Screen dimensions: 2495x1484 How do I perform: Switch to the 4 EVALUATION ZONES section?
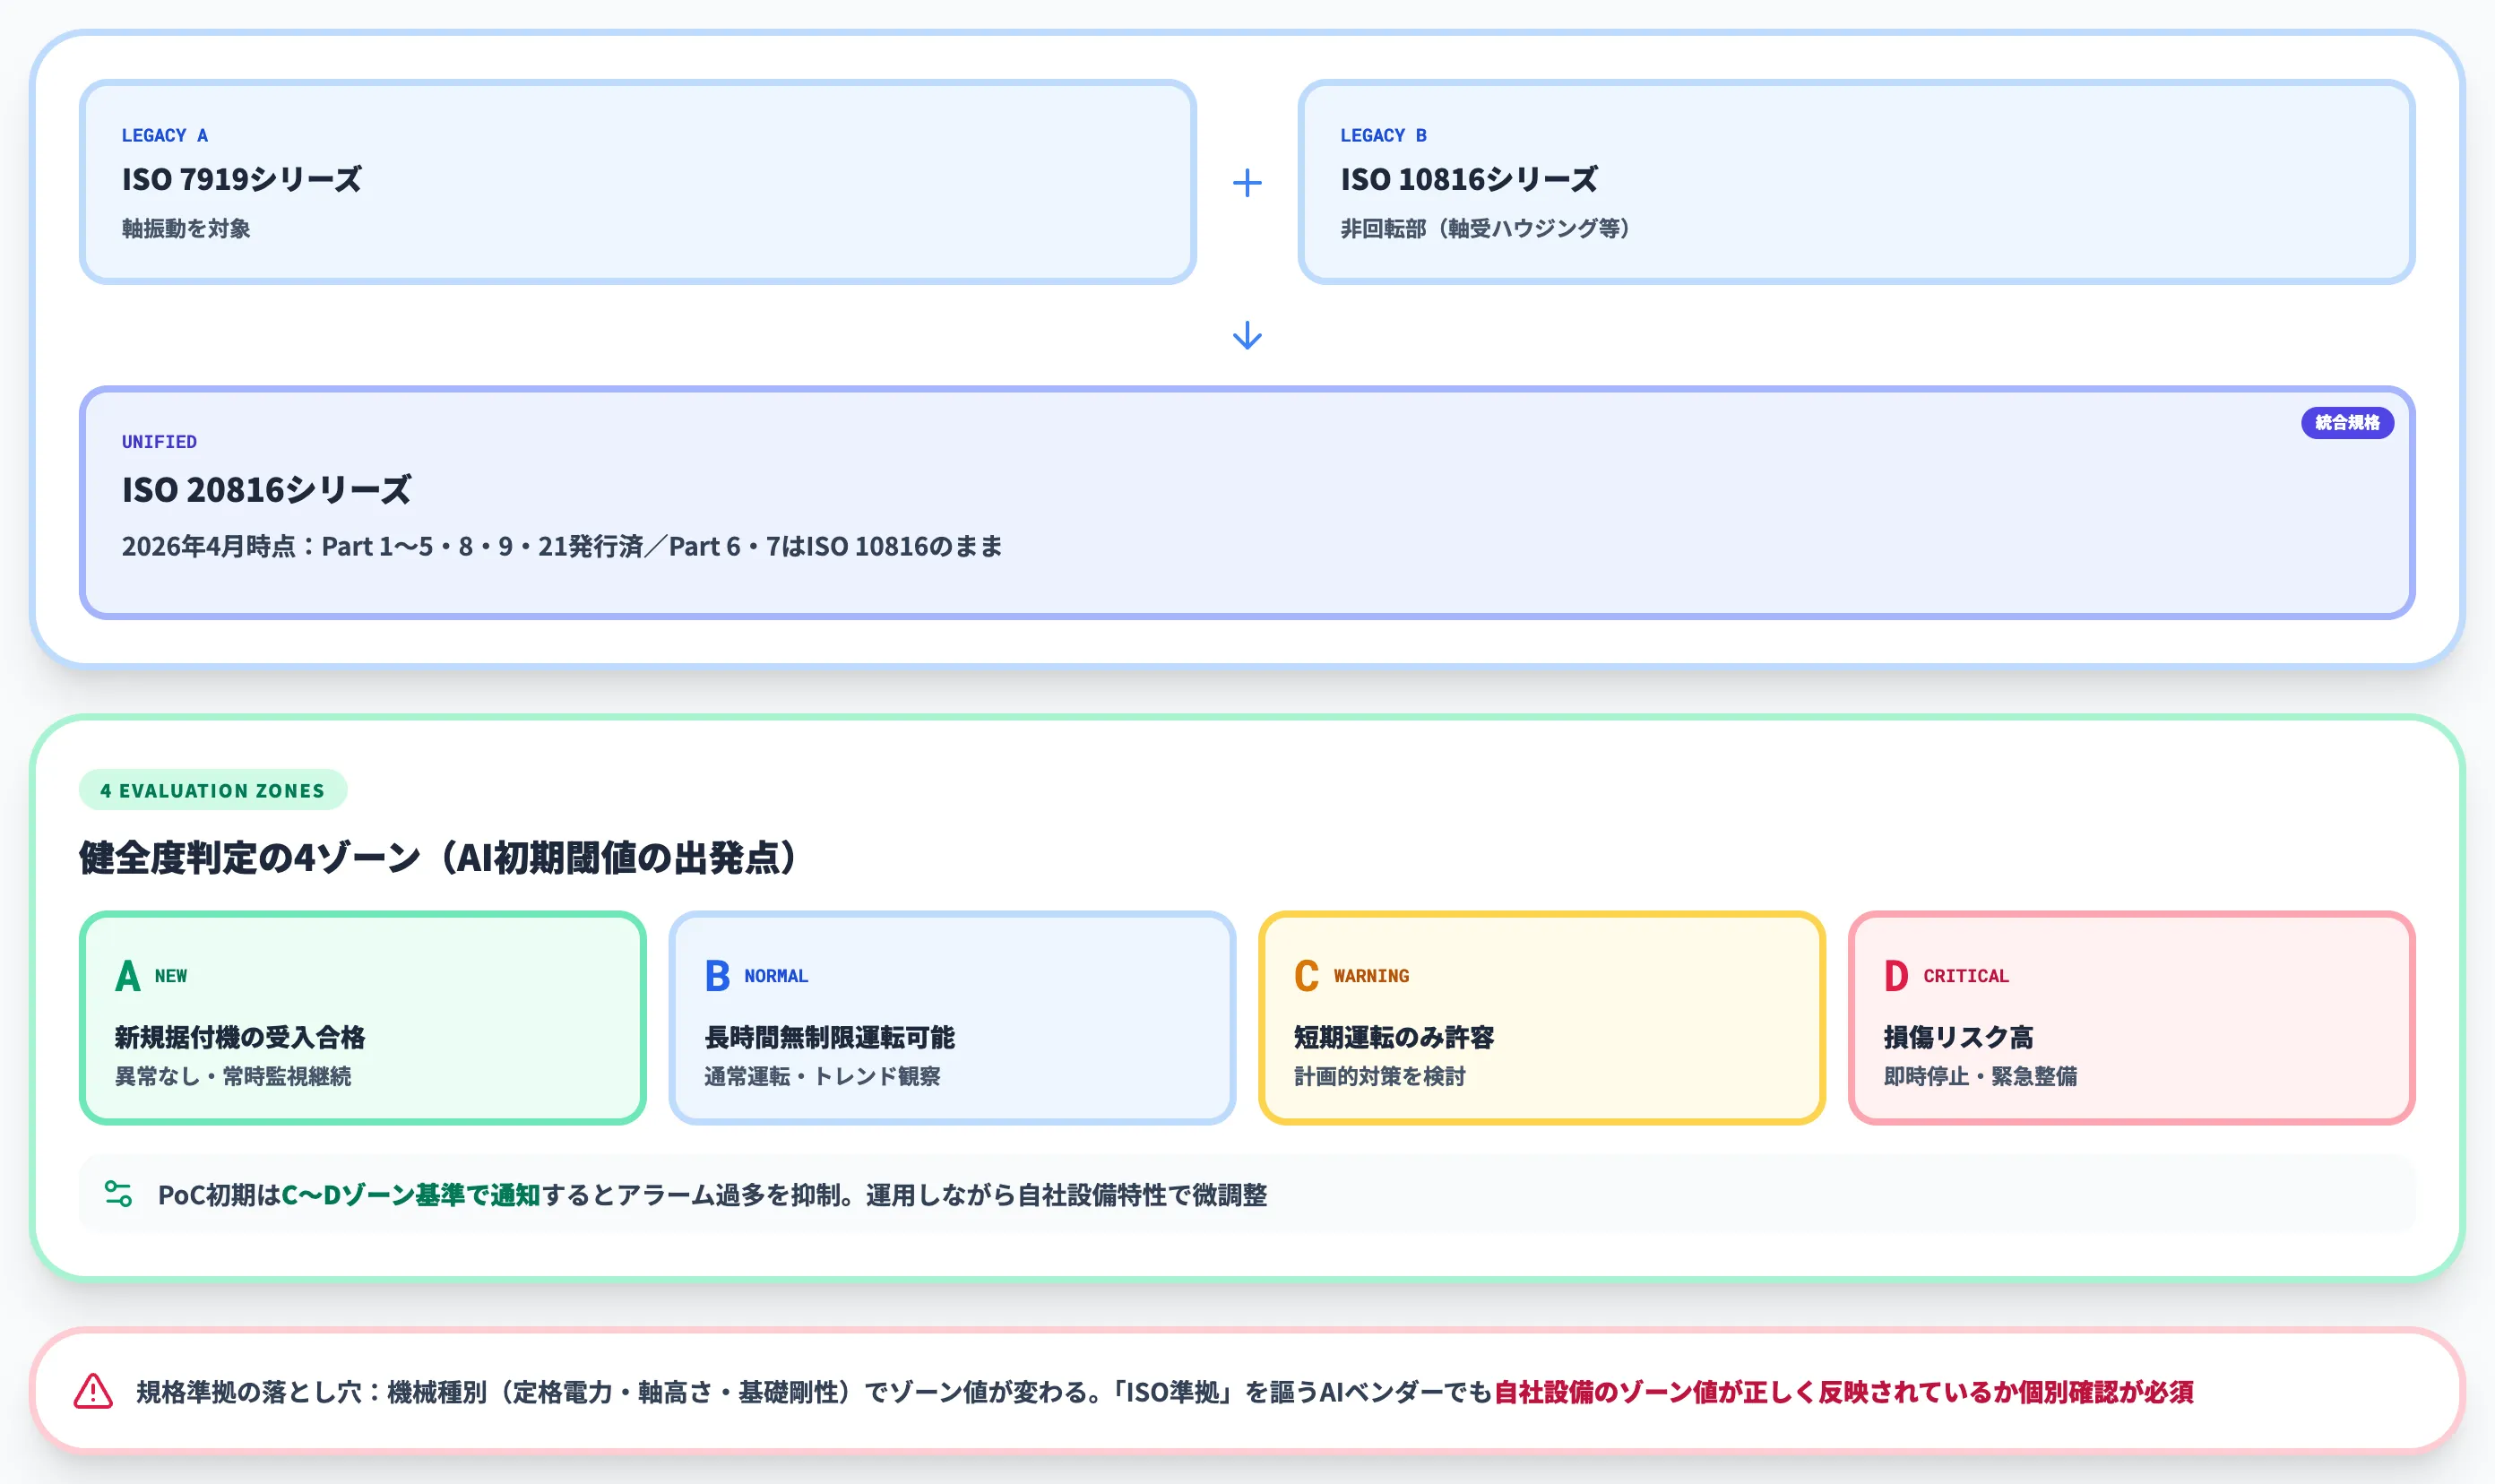point(212,790)
